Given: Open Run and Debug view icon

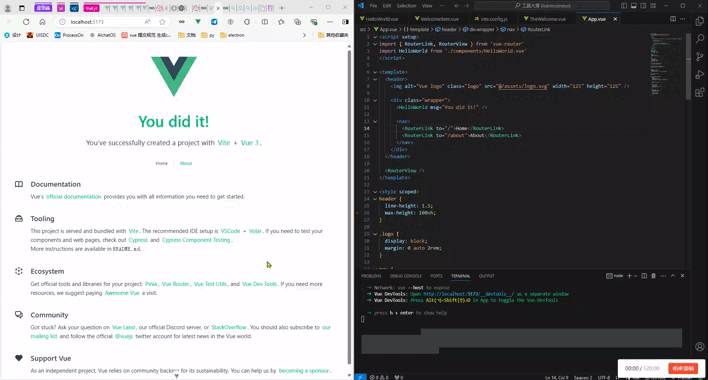Looking at the screenshot, I should (x=699, y=74).
